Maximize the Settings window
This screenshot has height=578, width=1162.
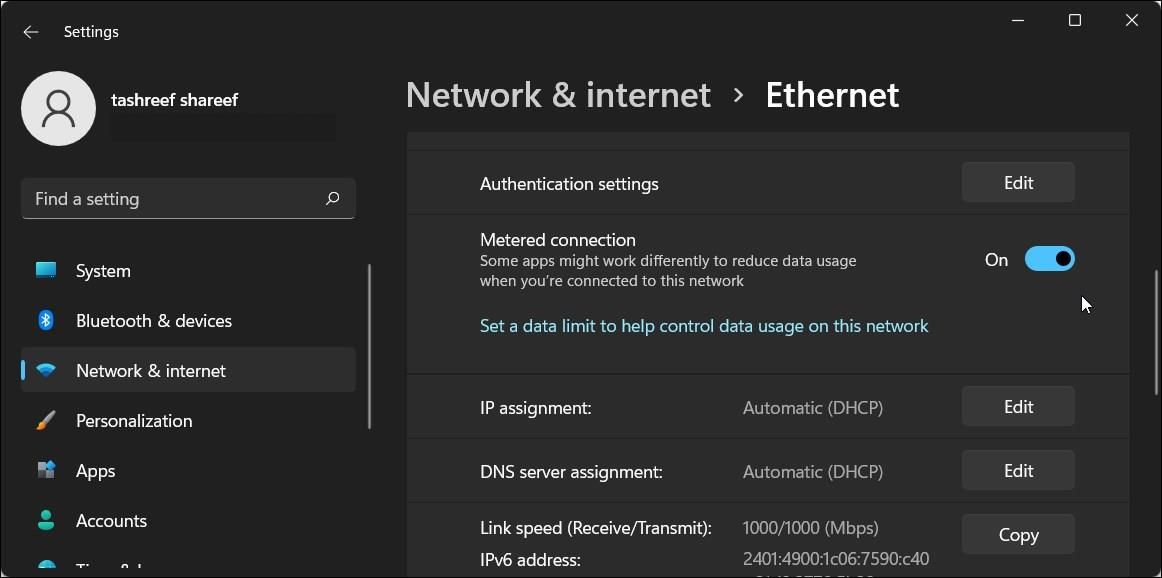tap(1075, 21)
